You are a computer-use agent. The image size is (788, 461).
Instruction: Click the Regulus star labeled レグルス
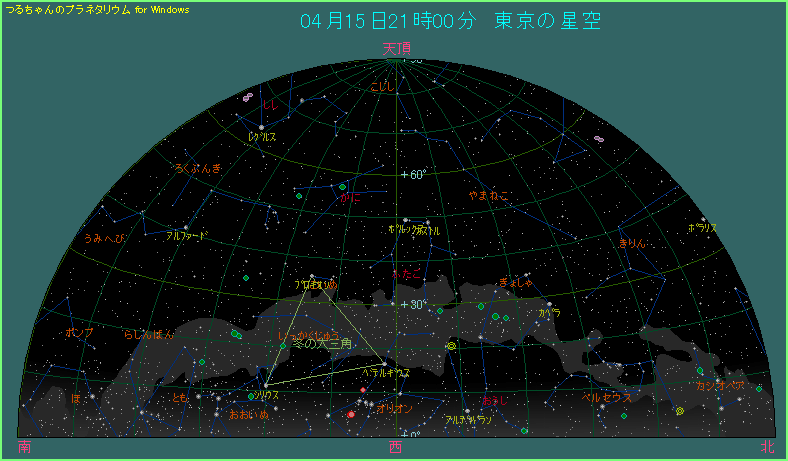point(261,127)
